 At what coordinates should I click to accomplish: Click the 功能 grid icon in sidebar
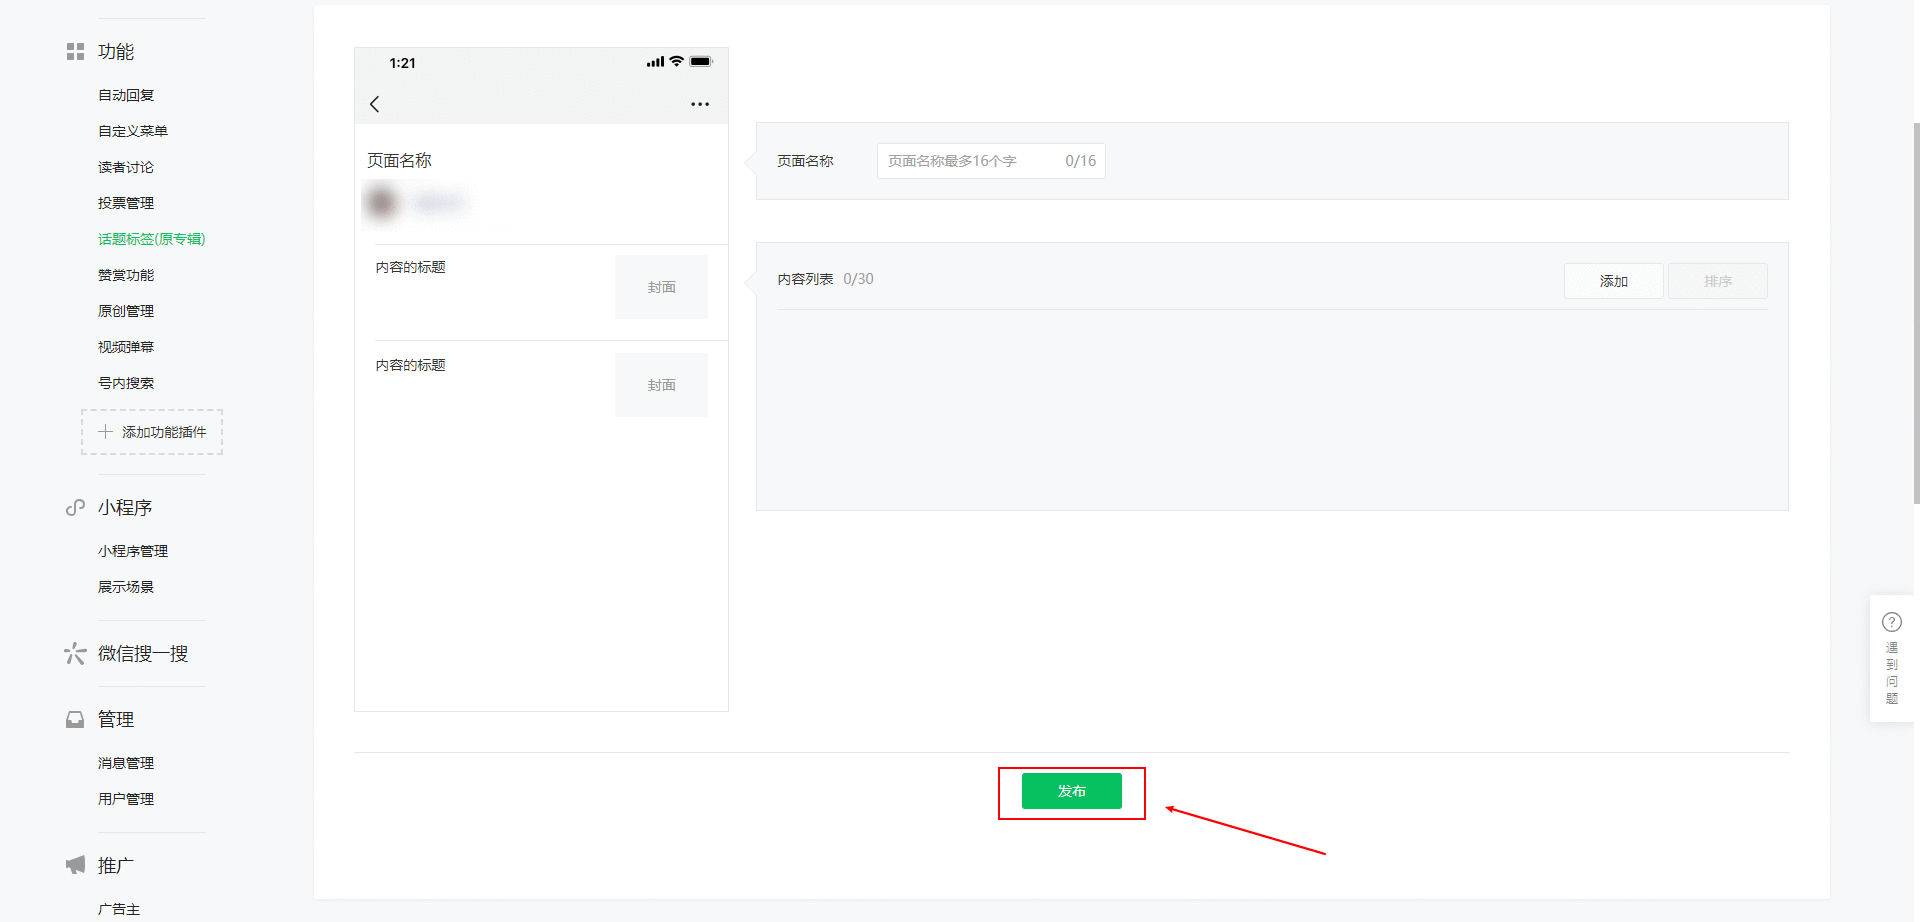75,51
